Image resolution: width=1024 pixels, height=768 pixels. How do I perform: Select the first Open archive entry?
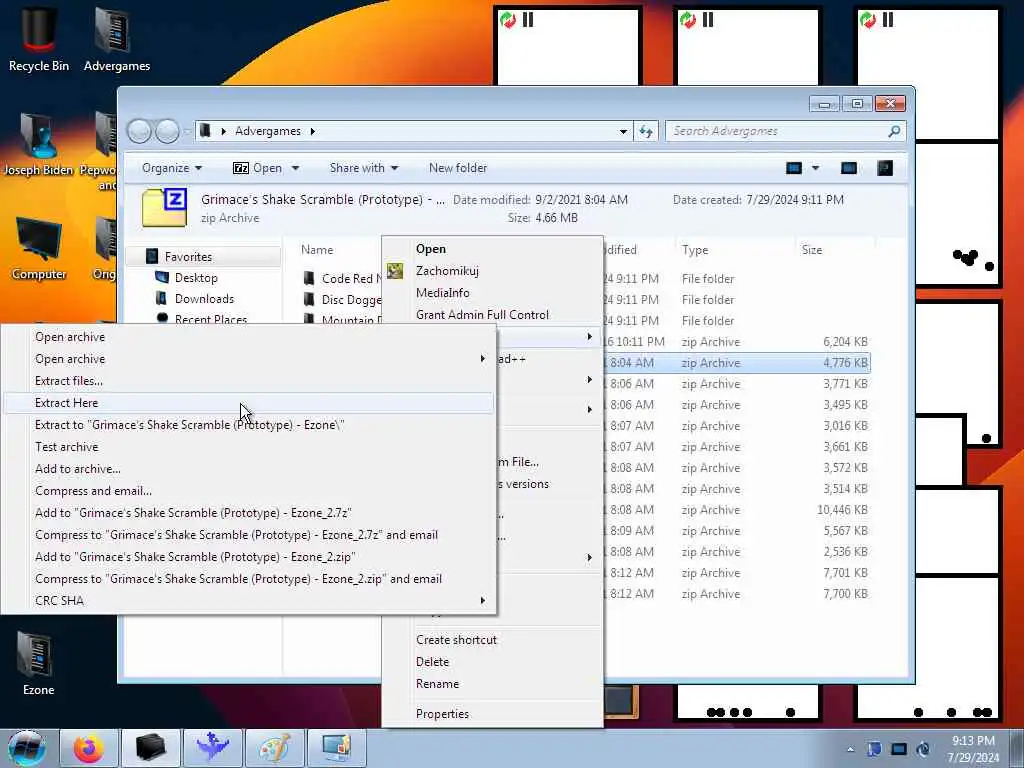coord(248,337)
